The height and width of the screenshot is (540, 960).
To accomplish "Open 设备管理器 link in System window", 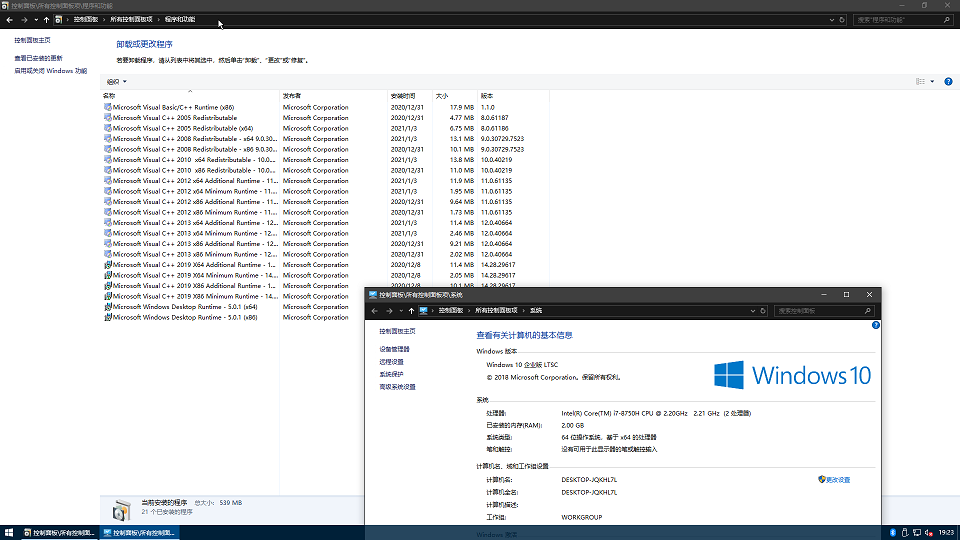I will pyautogui.click(x=394, y=349).
